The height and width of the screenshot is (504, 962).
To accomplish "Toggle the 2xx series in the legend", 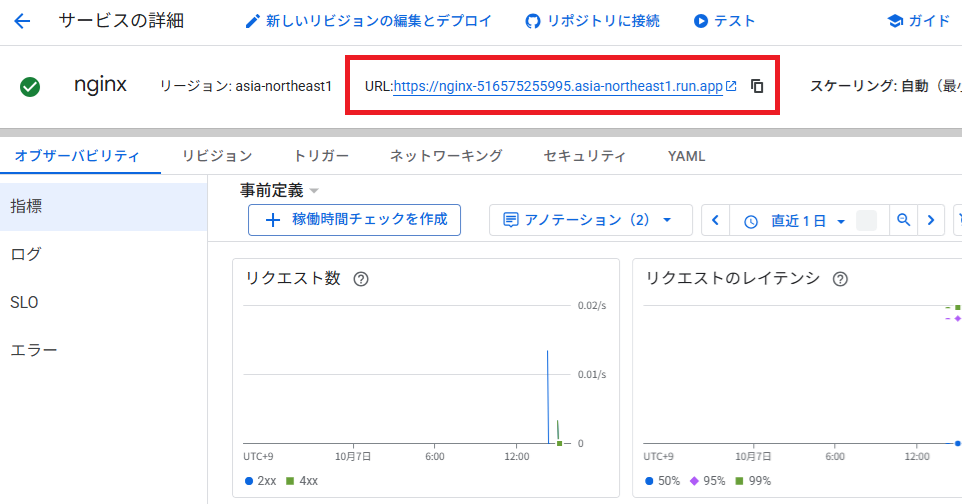I will coord(260,481).
